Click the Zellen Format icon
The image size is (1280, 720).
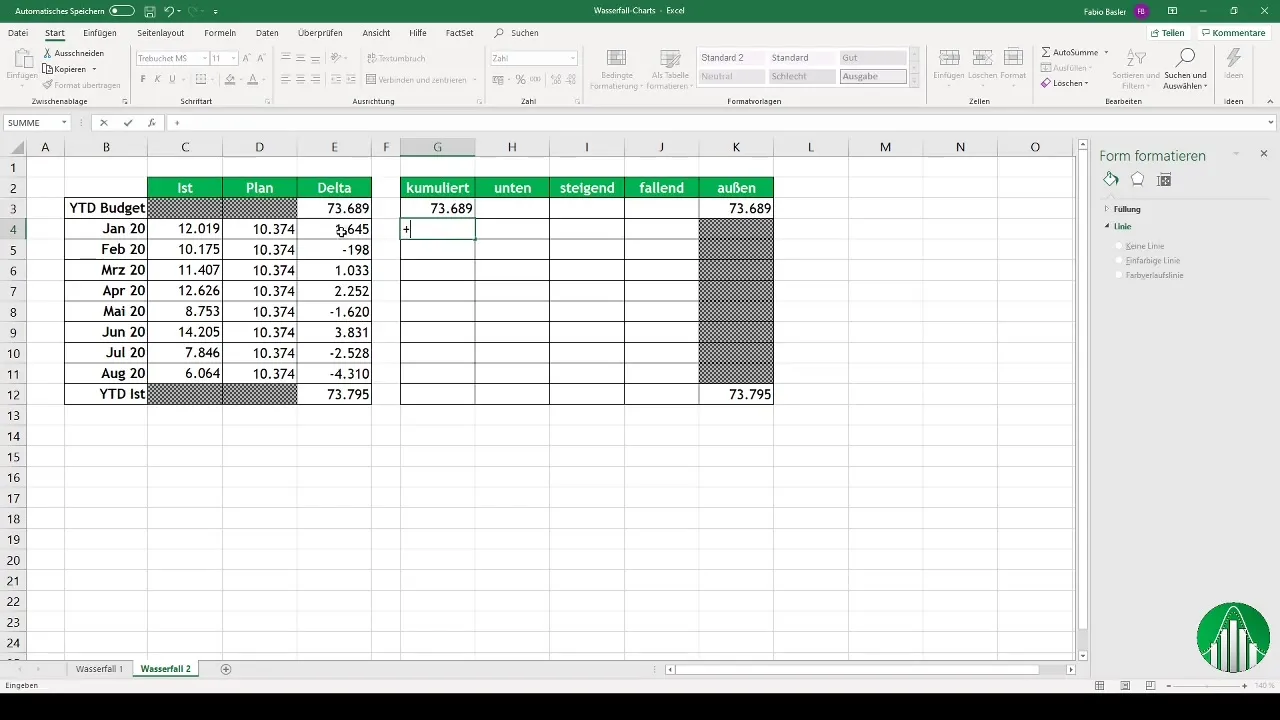pyautogui.click(x=1013, y=58)
